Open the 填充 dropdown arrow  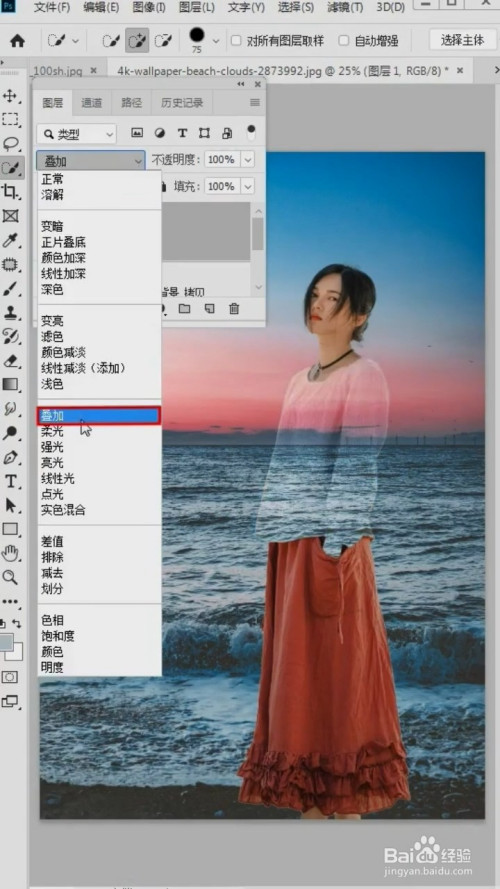tap(248, 186)
